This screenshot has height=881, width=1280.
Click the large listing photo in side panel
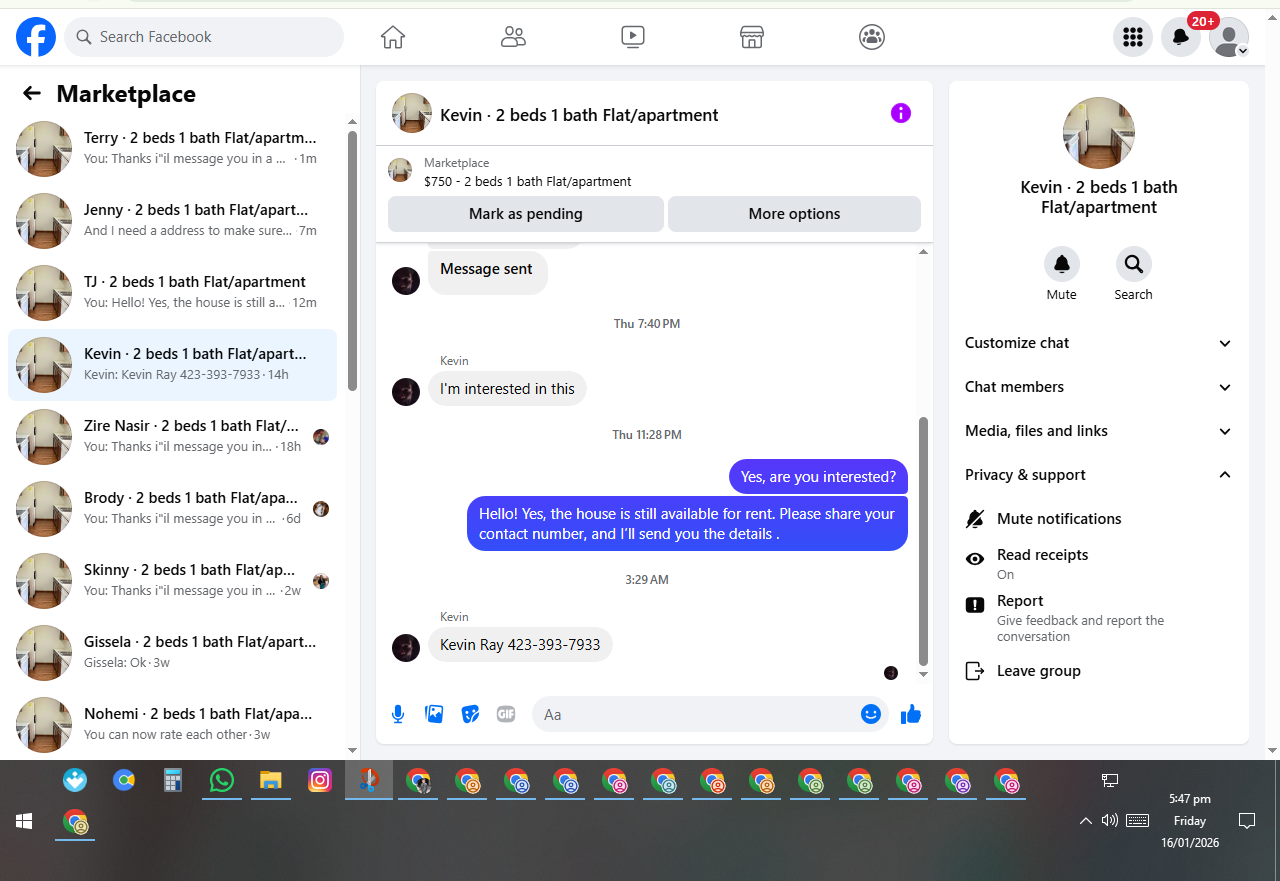pyautogui.click(x=1099, y=133)
